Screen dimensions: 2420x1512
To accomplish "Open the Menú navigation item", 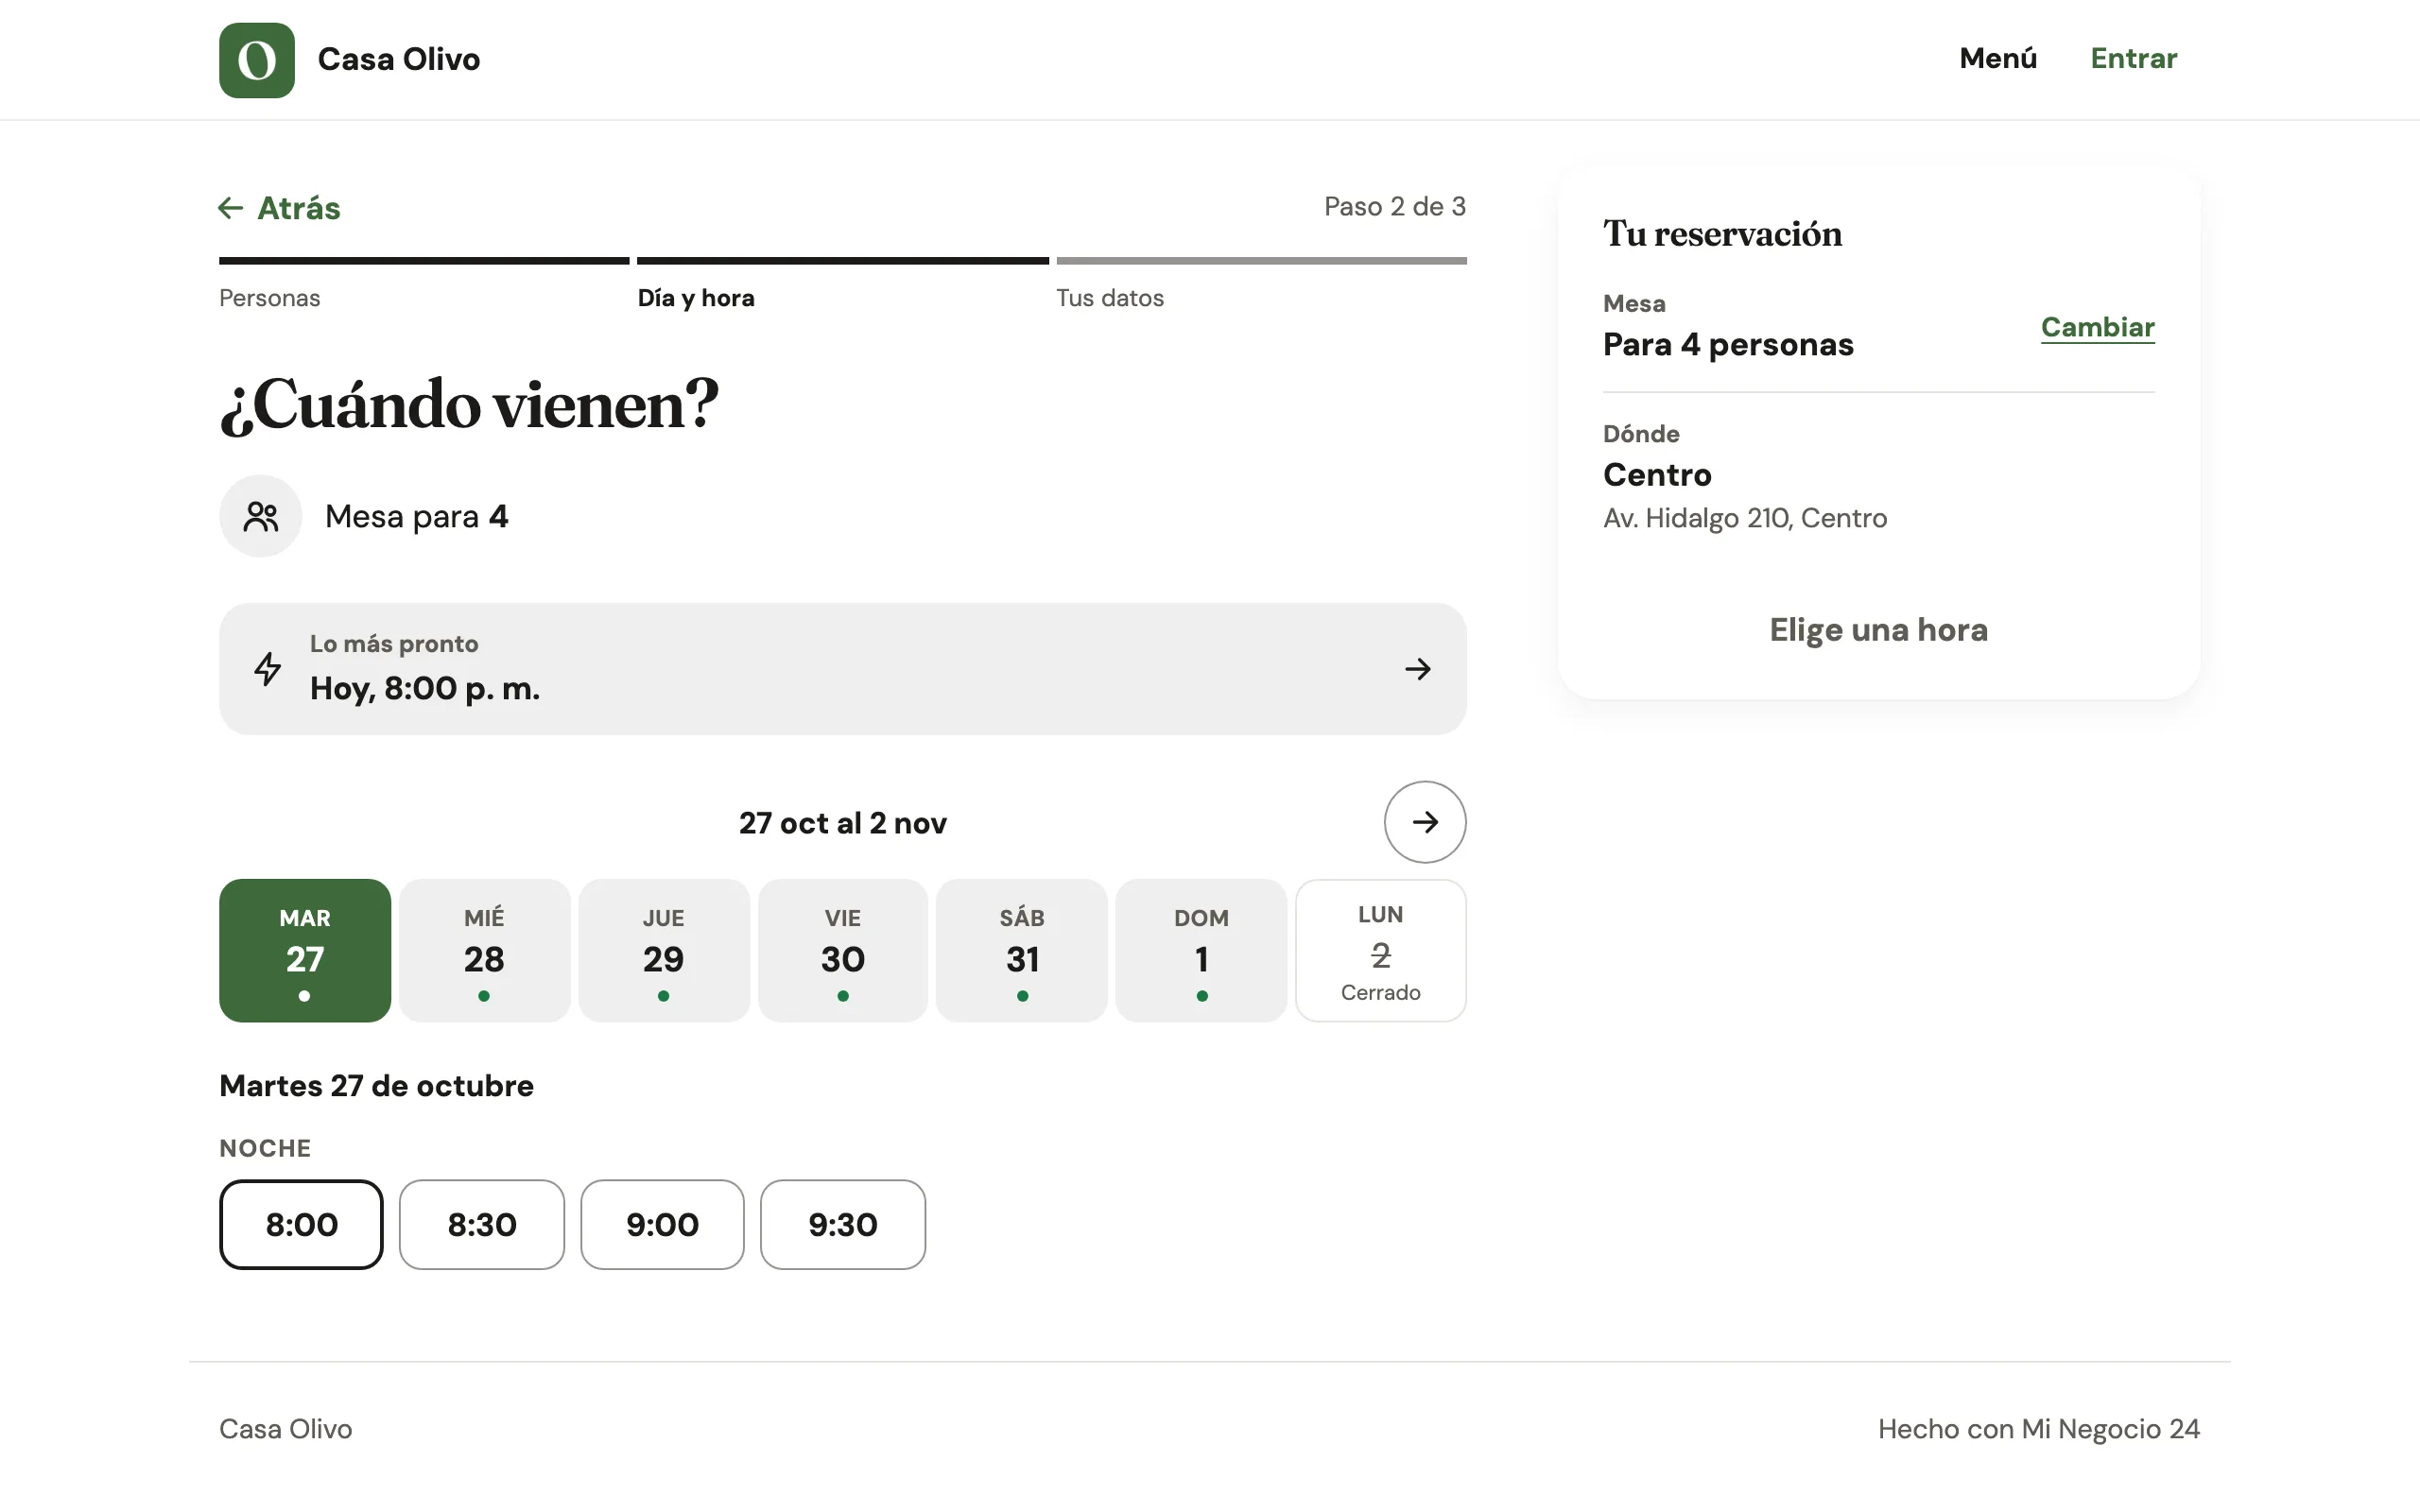I will (1998, 58).
